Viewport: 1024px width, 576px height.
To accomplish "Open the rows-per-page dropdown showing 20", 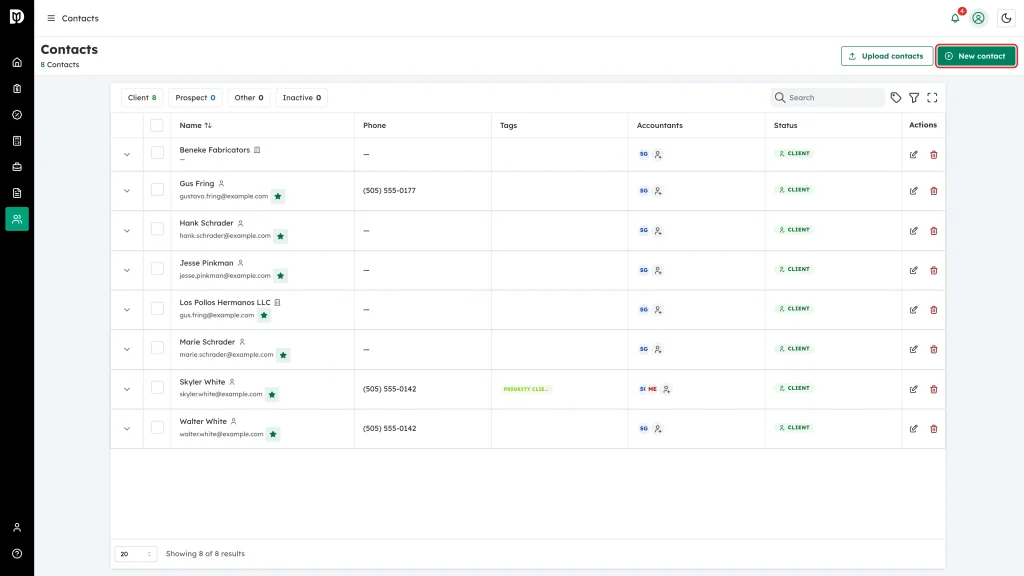I will (135, 554).
